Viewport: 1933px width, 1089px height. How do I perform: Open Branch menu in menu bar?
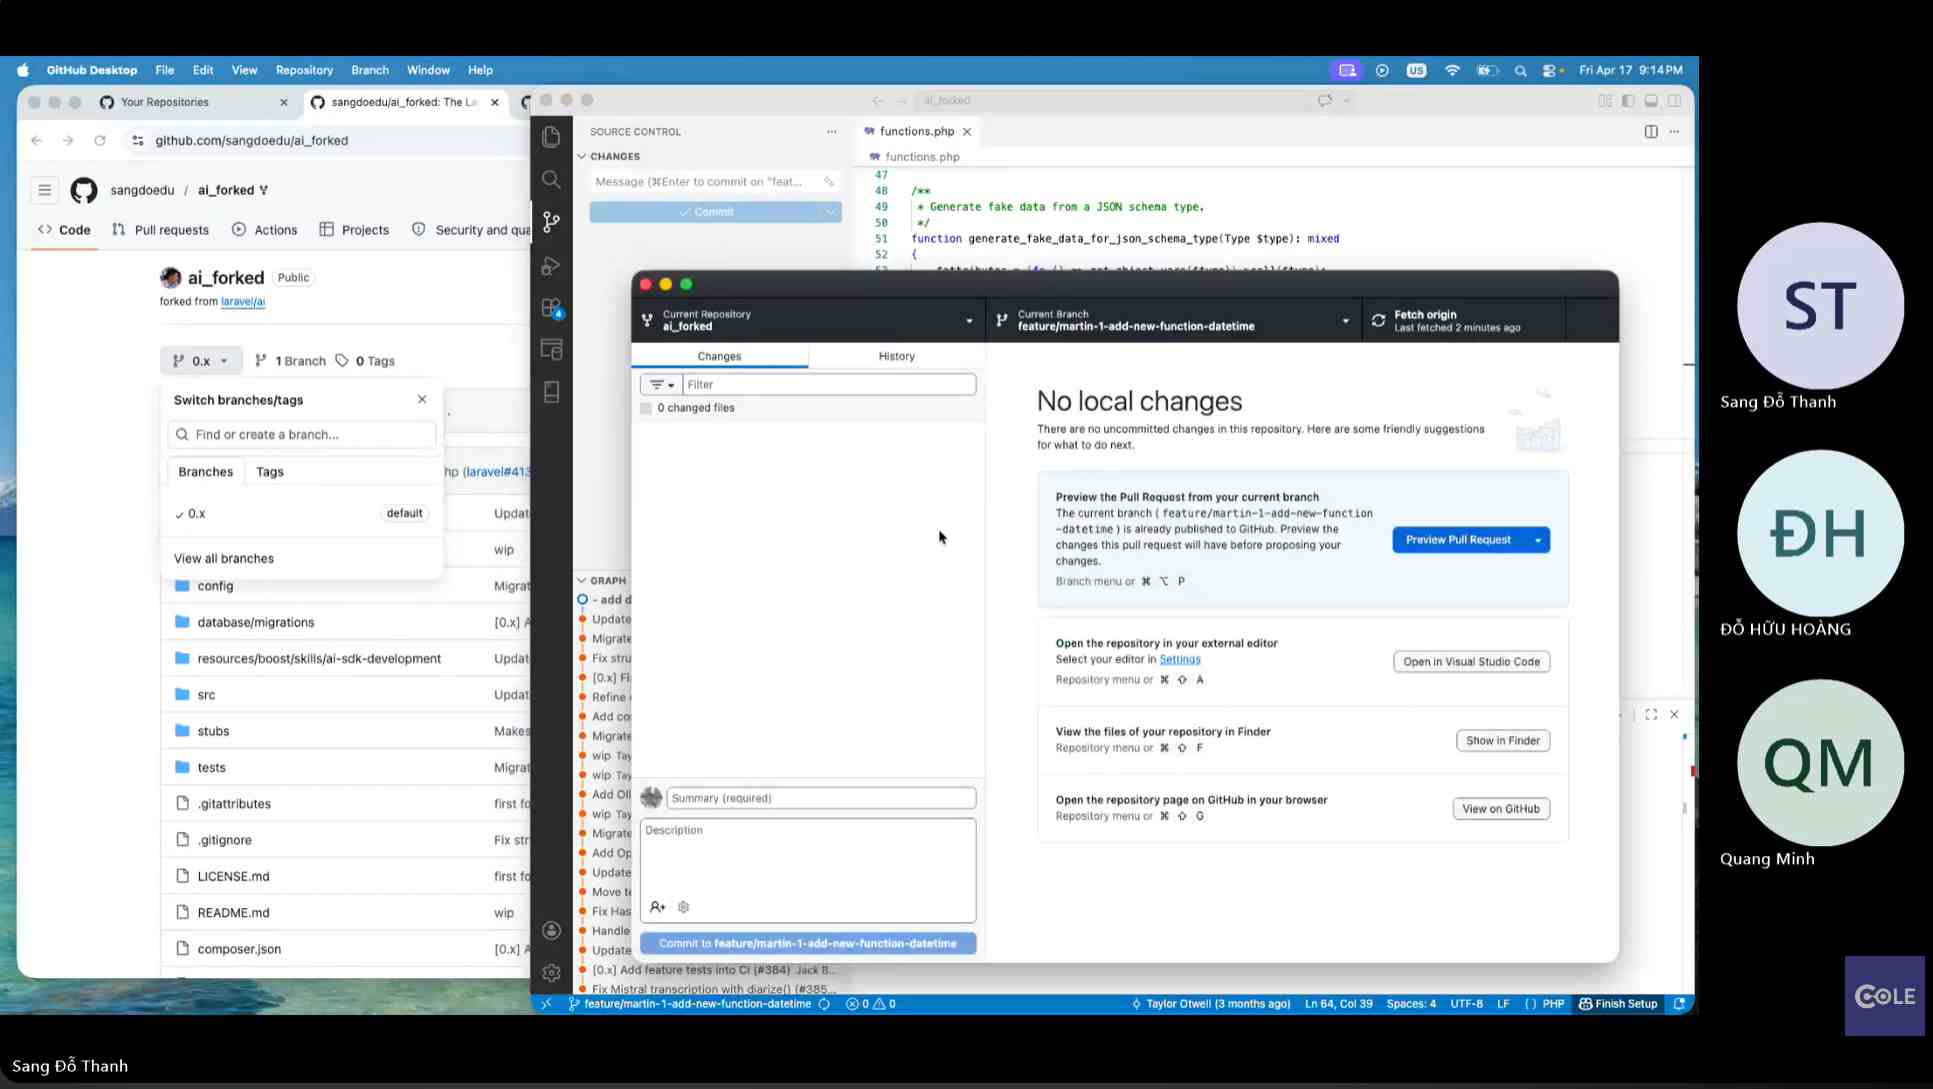[370, 70]
